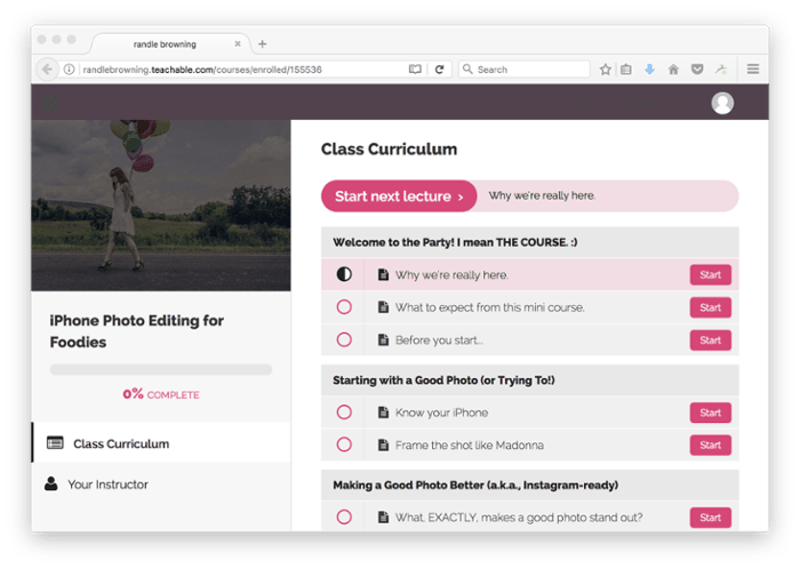The height and width of the screenshot is (569, 800).
Task: Bookmark this page with the star icon
Action: tap(605, 69)
